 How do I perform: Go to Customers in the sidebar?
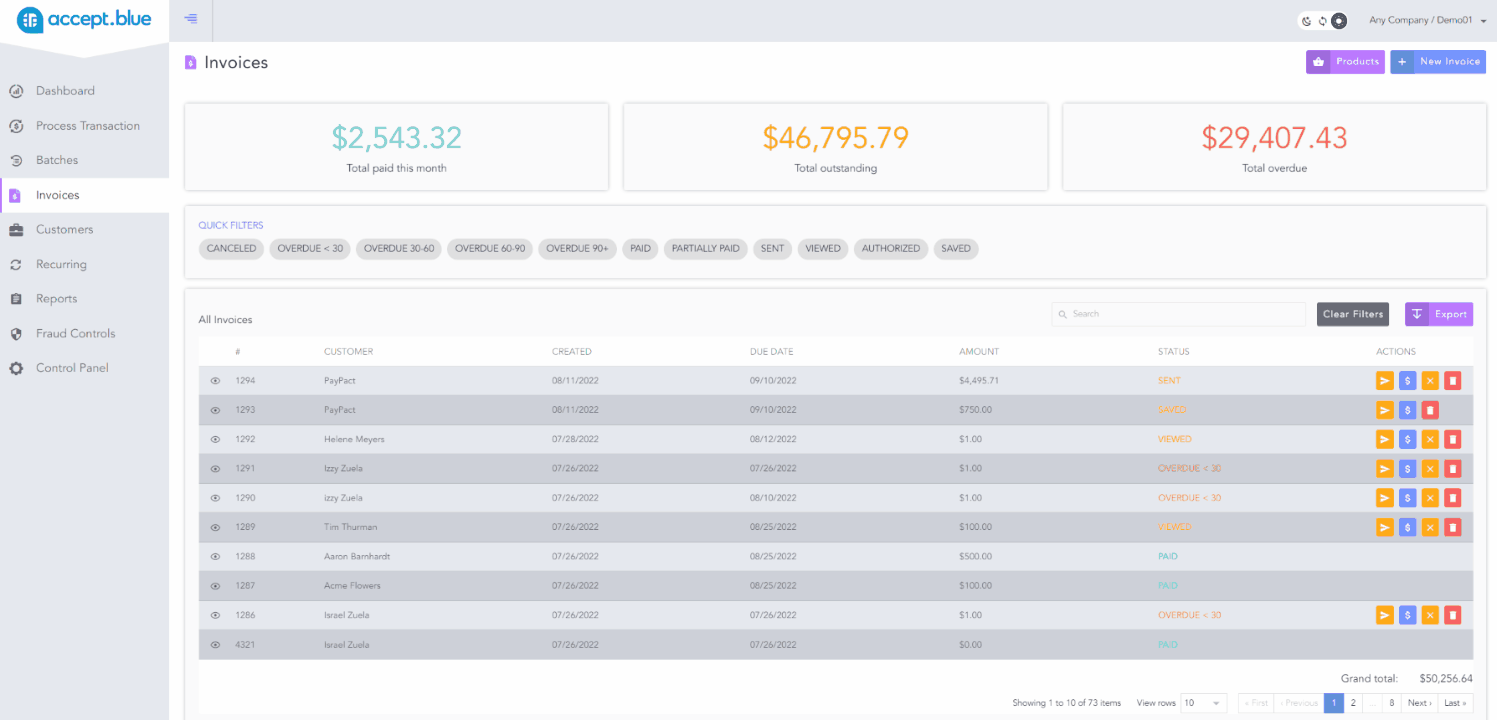[64, 229]
